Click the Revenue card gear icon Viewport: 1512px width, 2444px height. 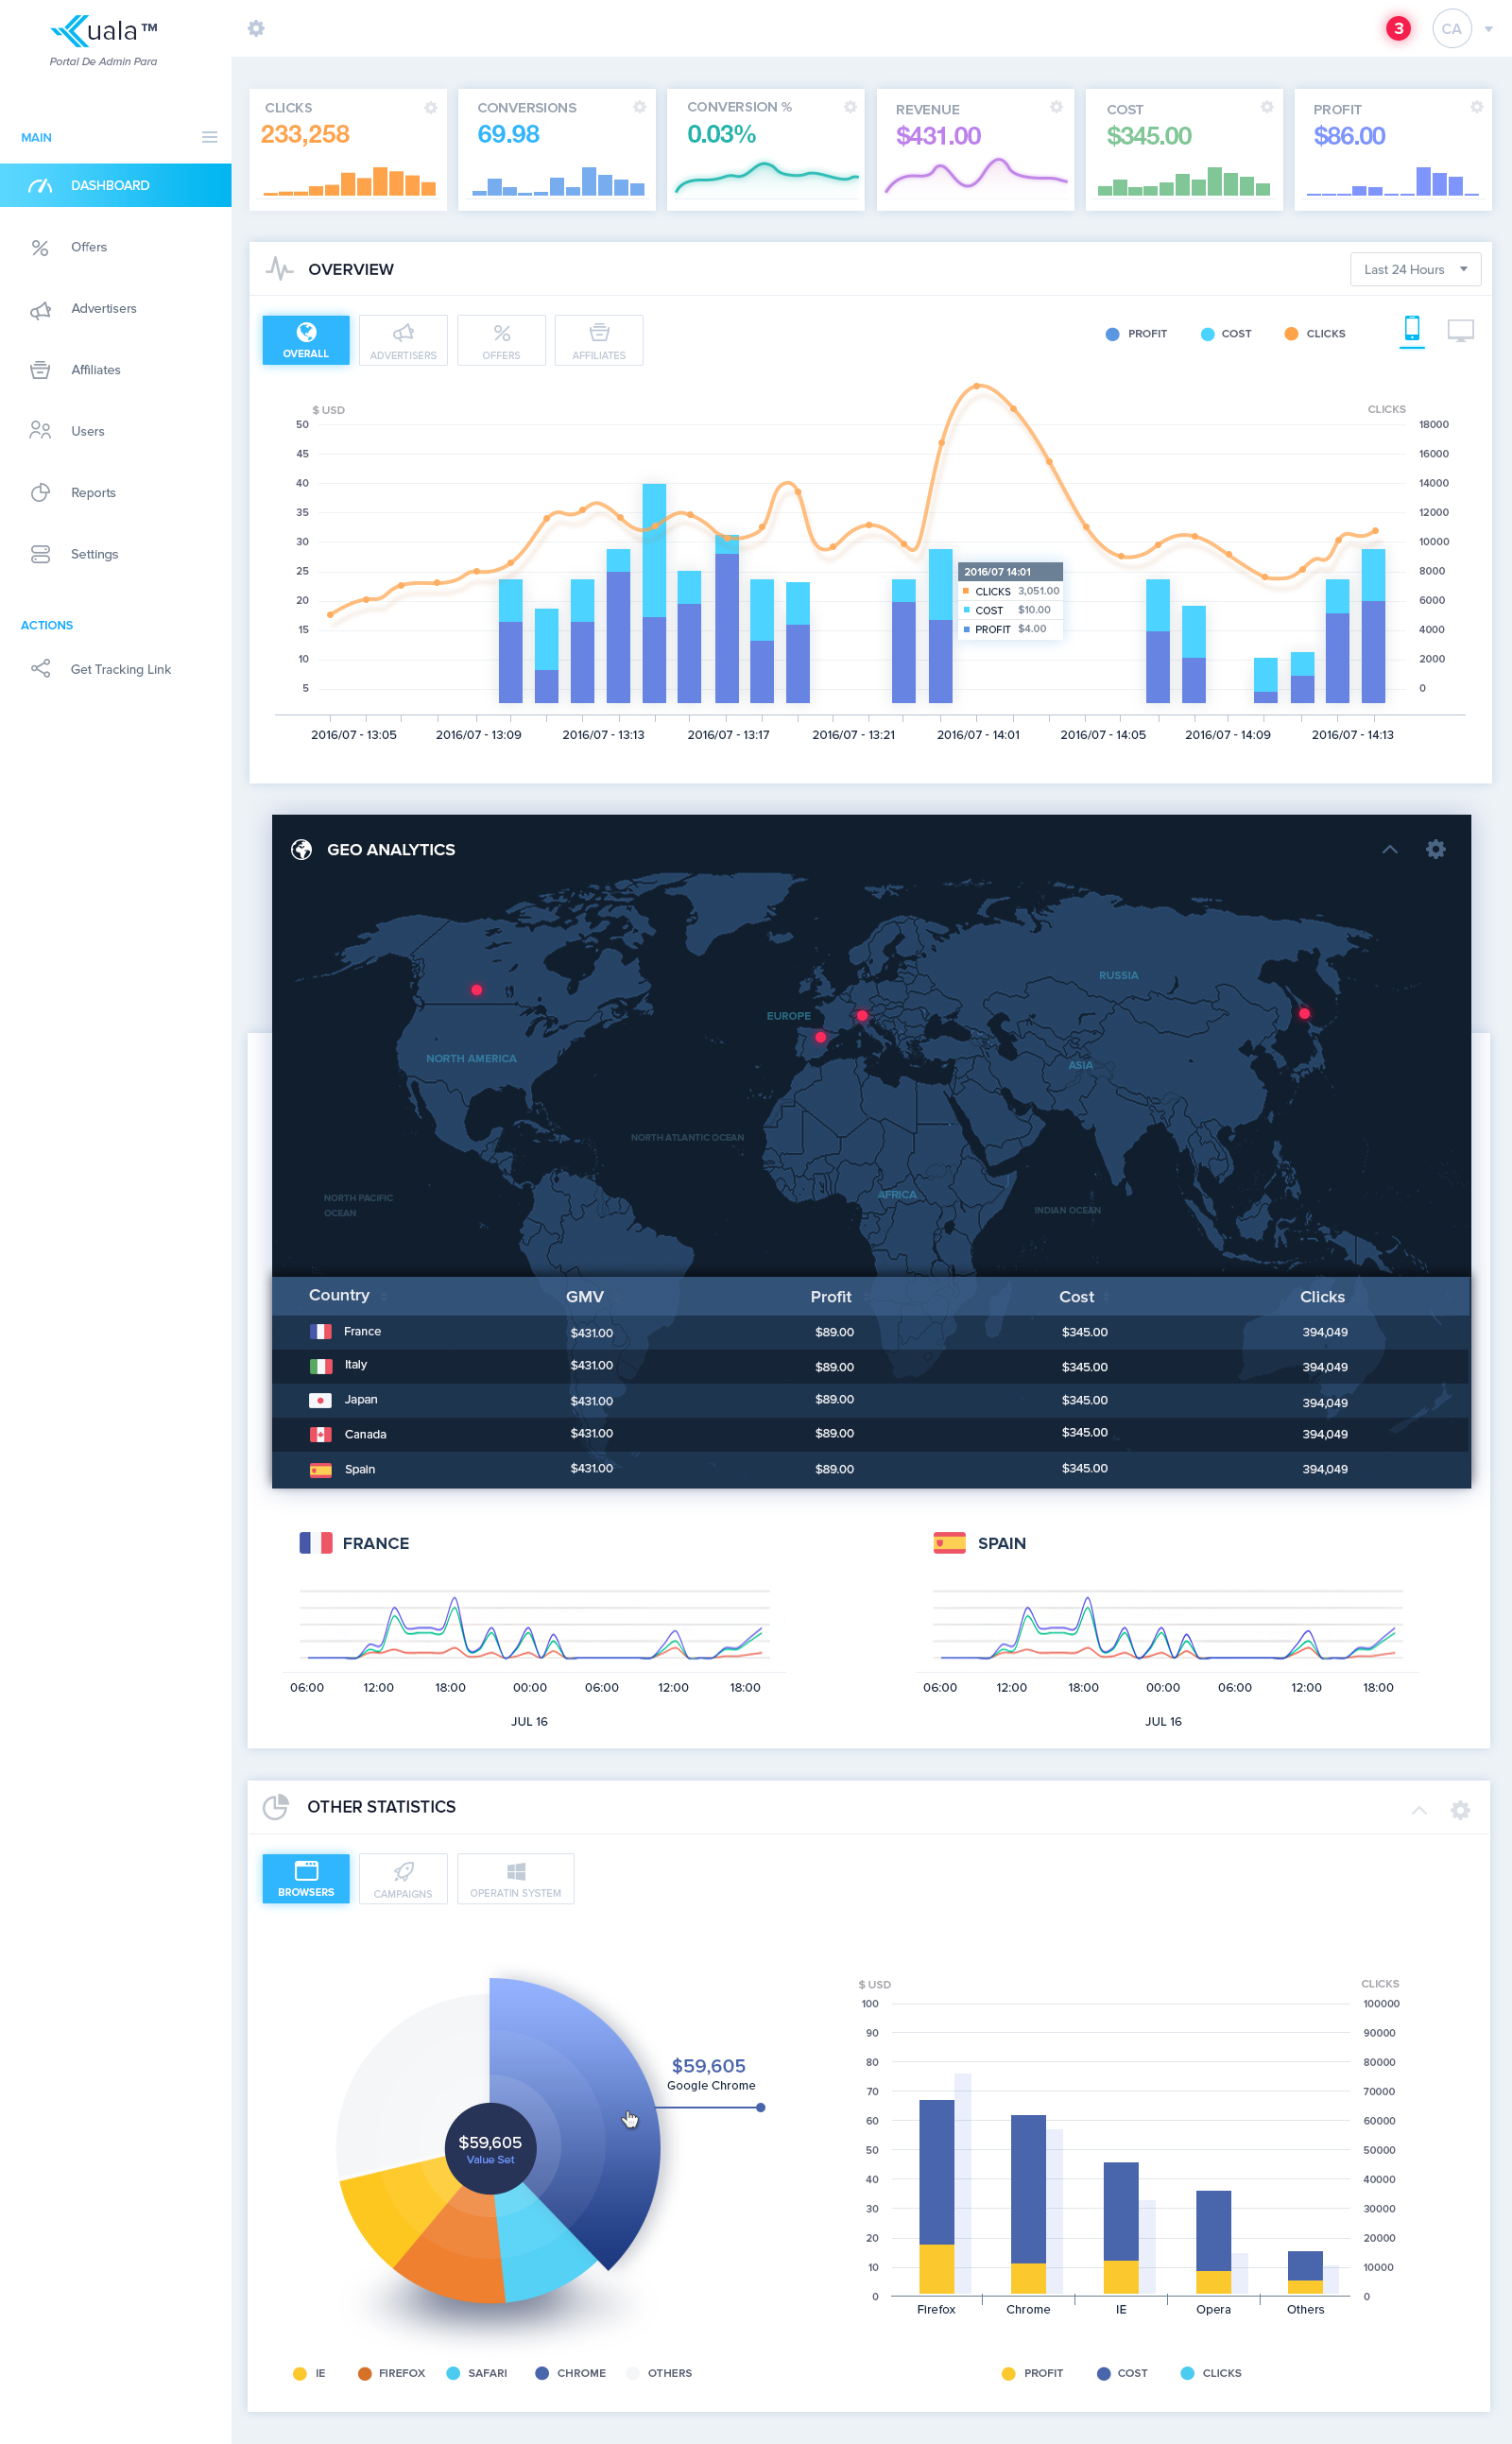1056,108
